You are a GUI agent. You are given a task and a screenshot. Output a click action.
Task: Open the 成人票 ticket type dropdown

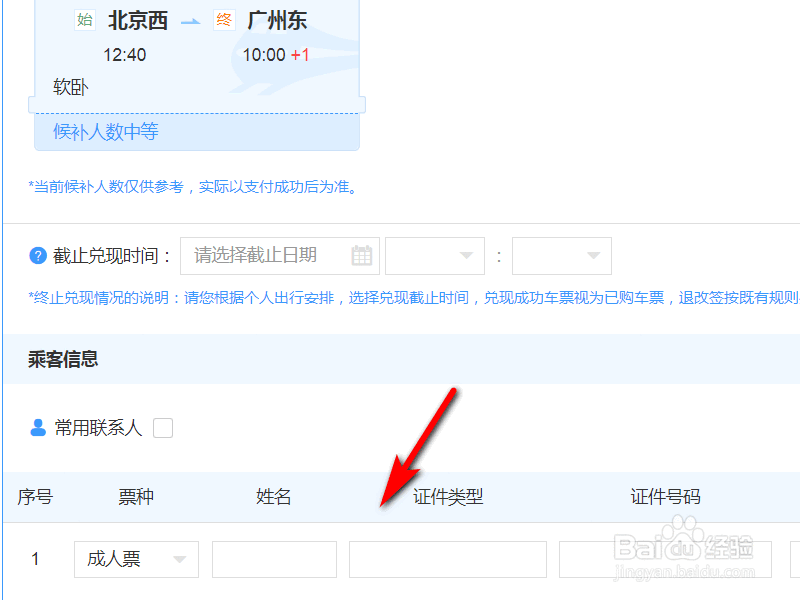click(x=136, y=559)
